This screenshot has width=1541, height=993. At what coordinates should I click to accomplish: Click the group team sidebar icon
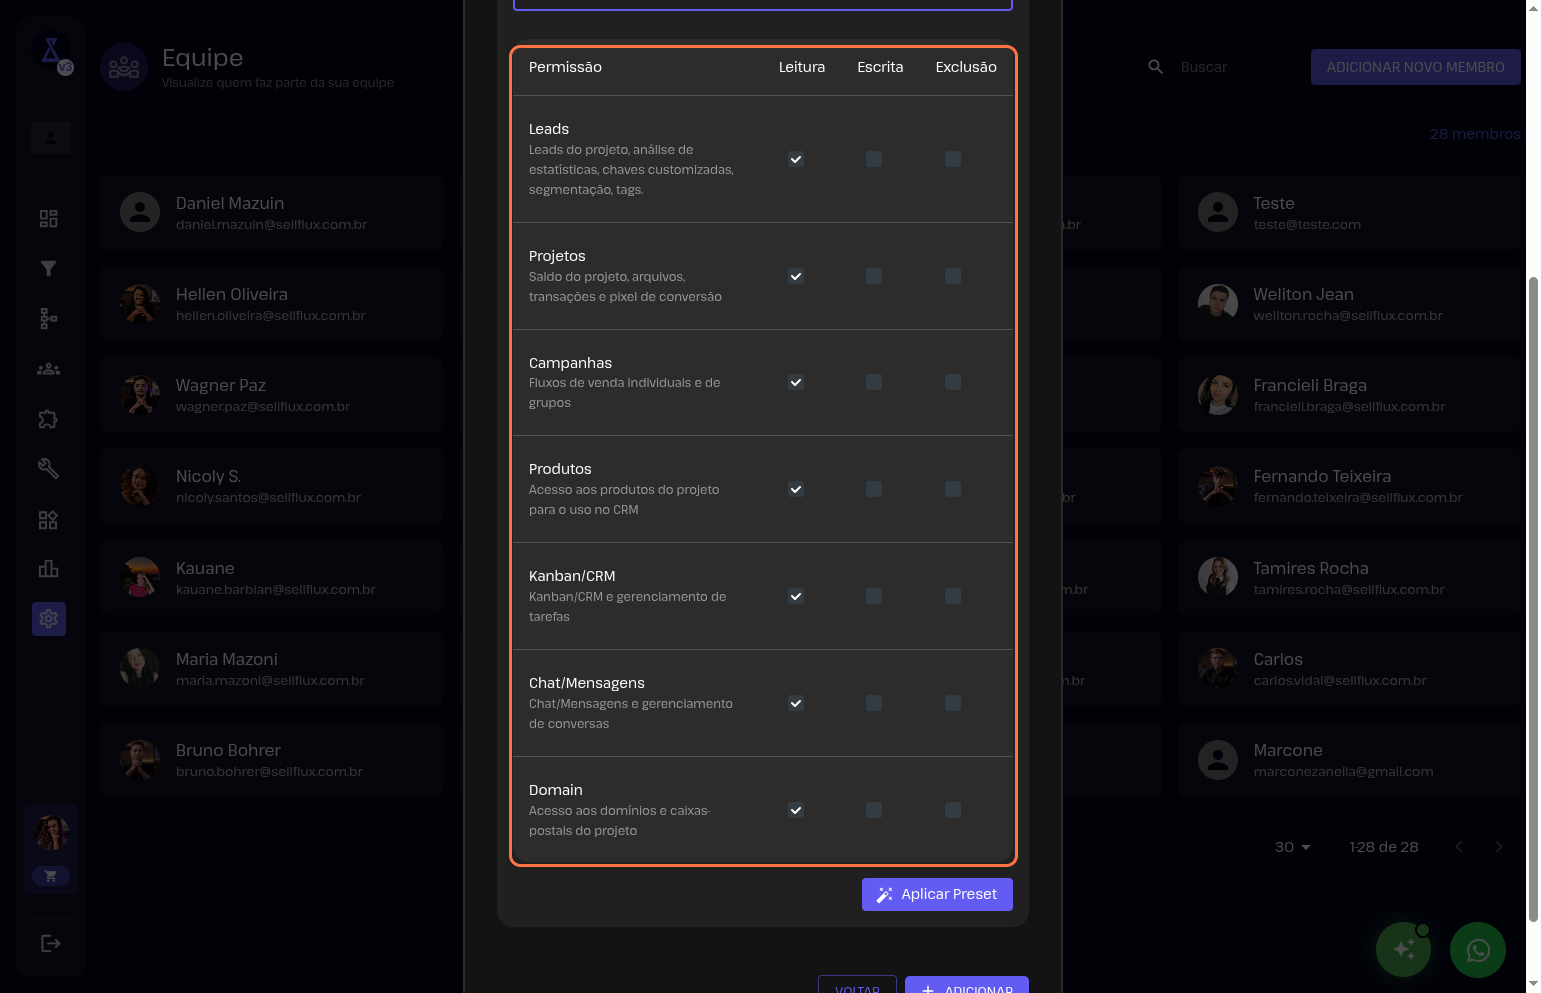point(48,369)
